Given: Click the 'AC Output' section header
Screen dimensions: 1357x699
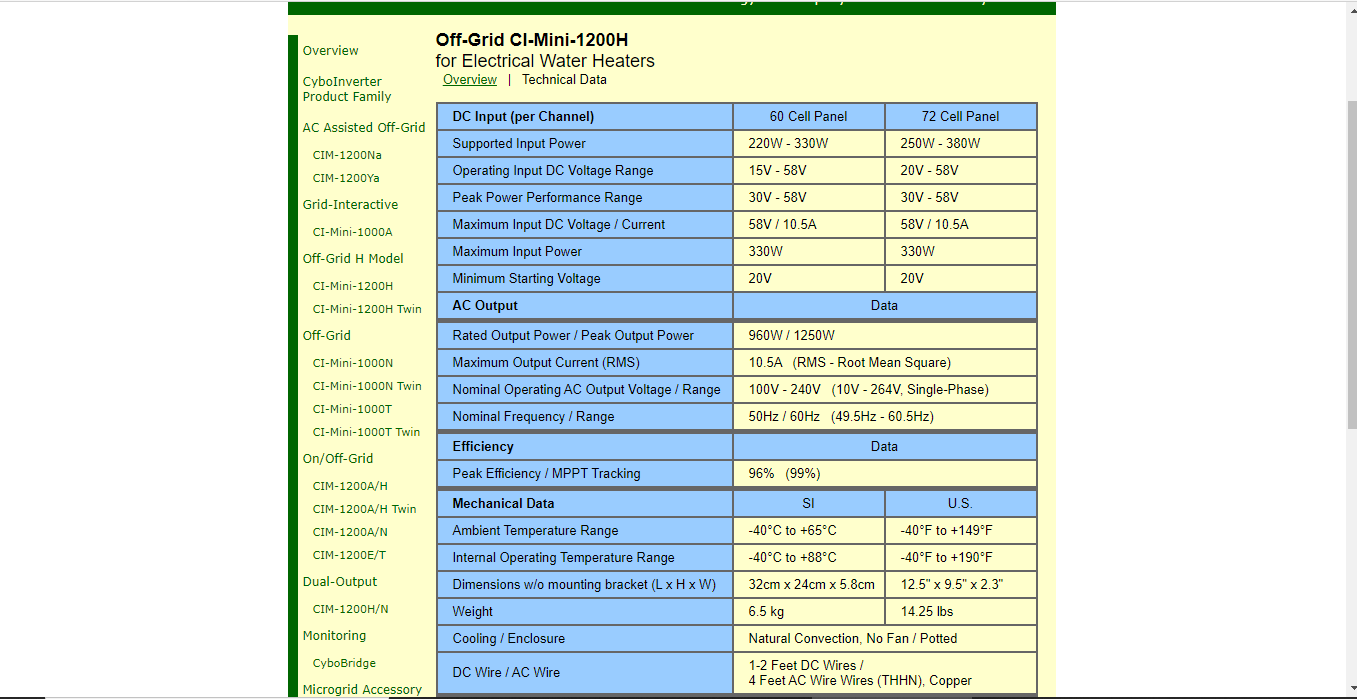Looking at the screenshot, I should coord(585,306).
